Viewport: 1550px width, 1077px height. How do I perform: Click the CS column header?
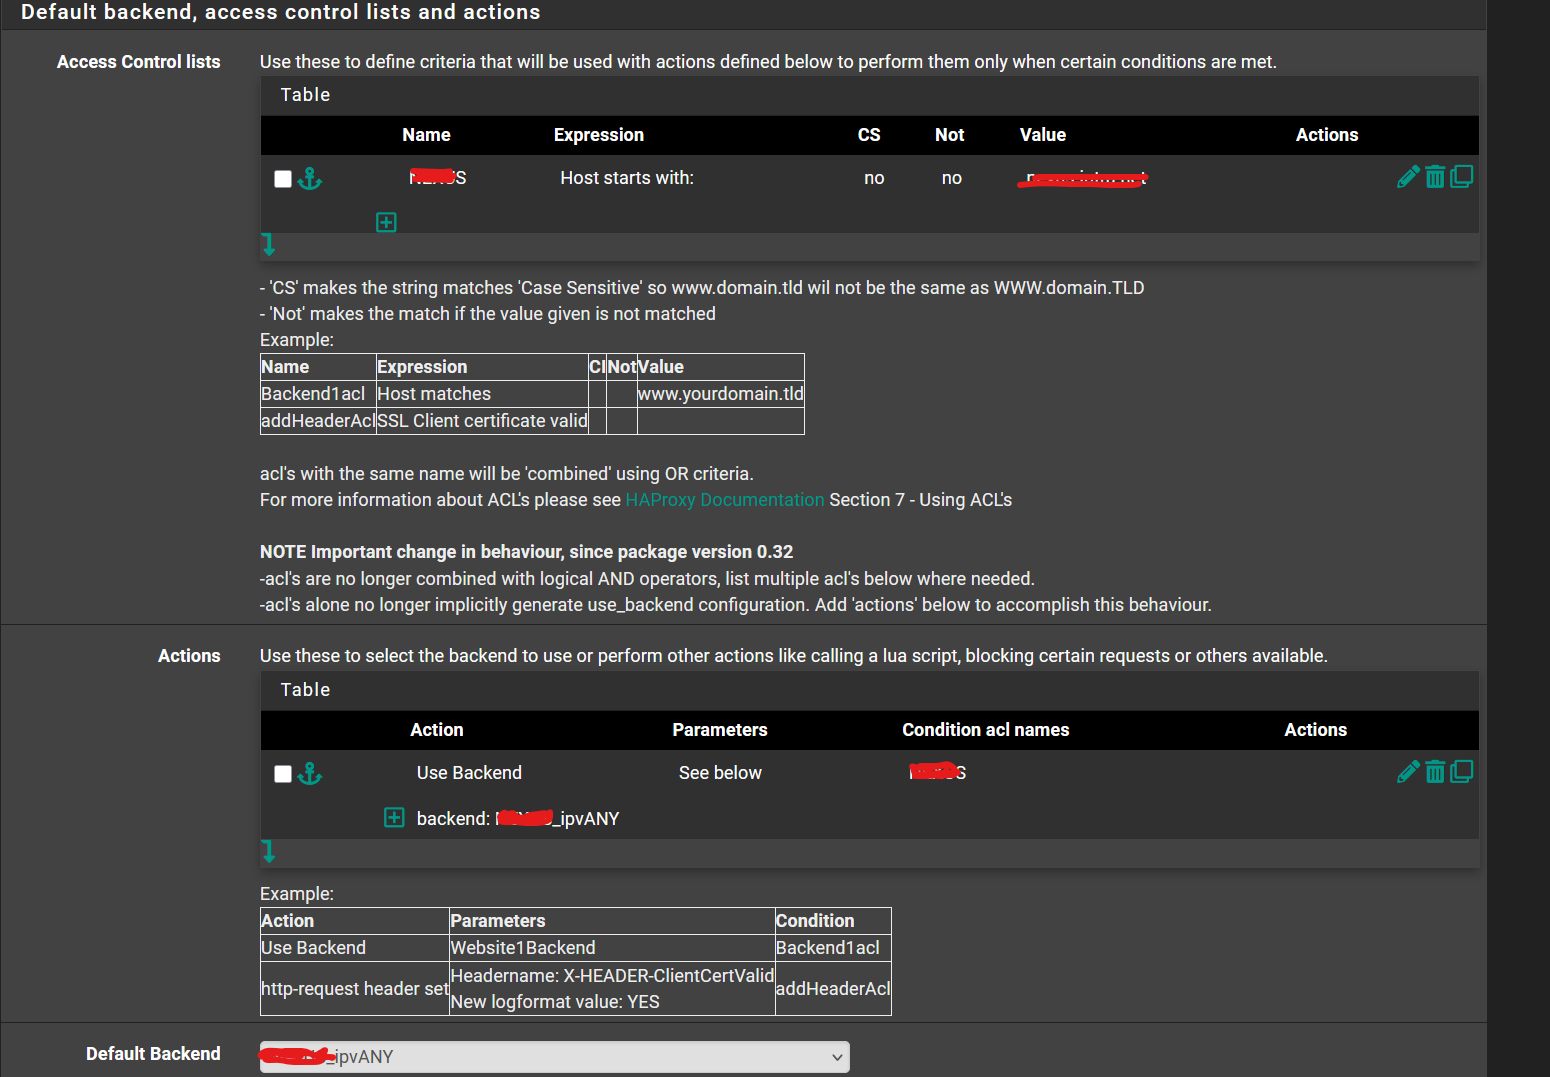pyautogui.click(x=869, y=135)
